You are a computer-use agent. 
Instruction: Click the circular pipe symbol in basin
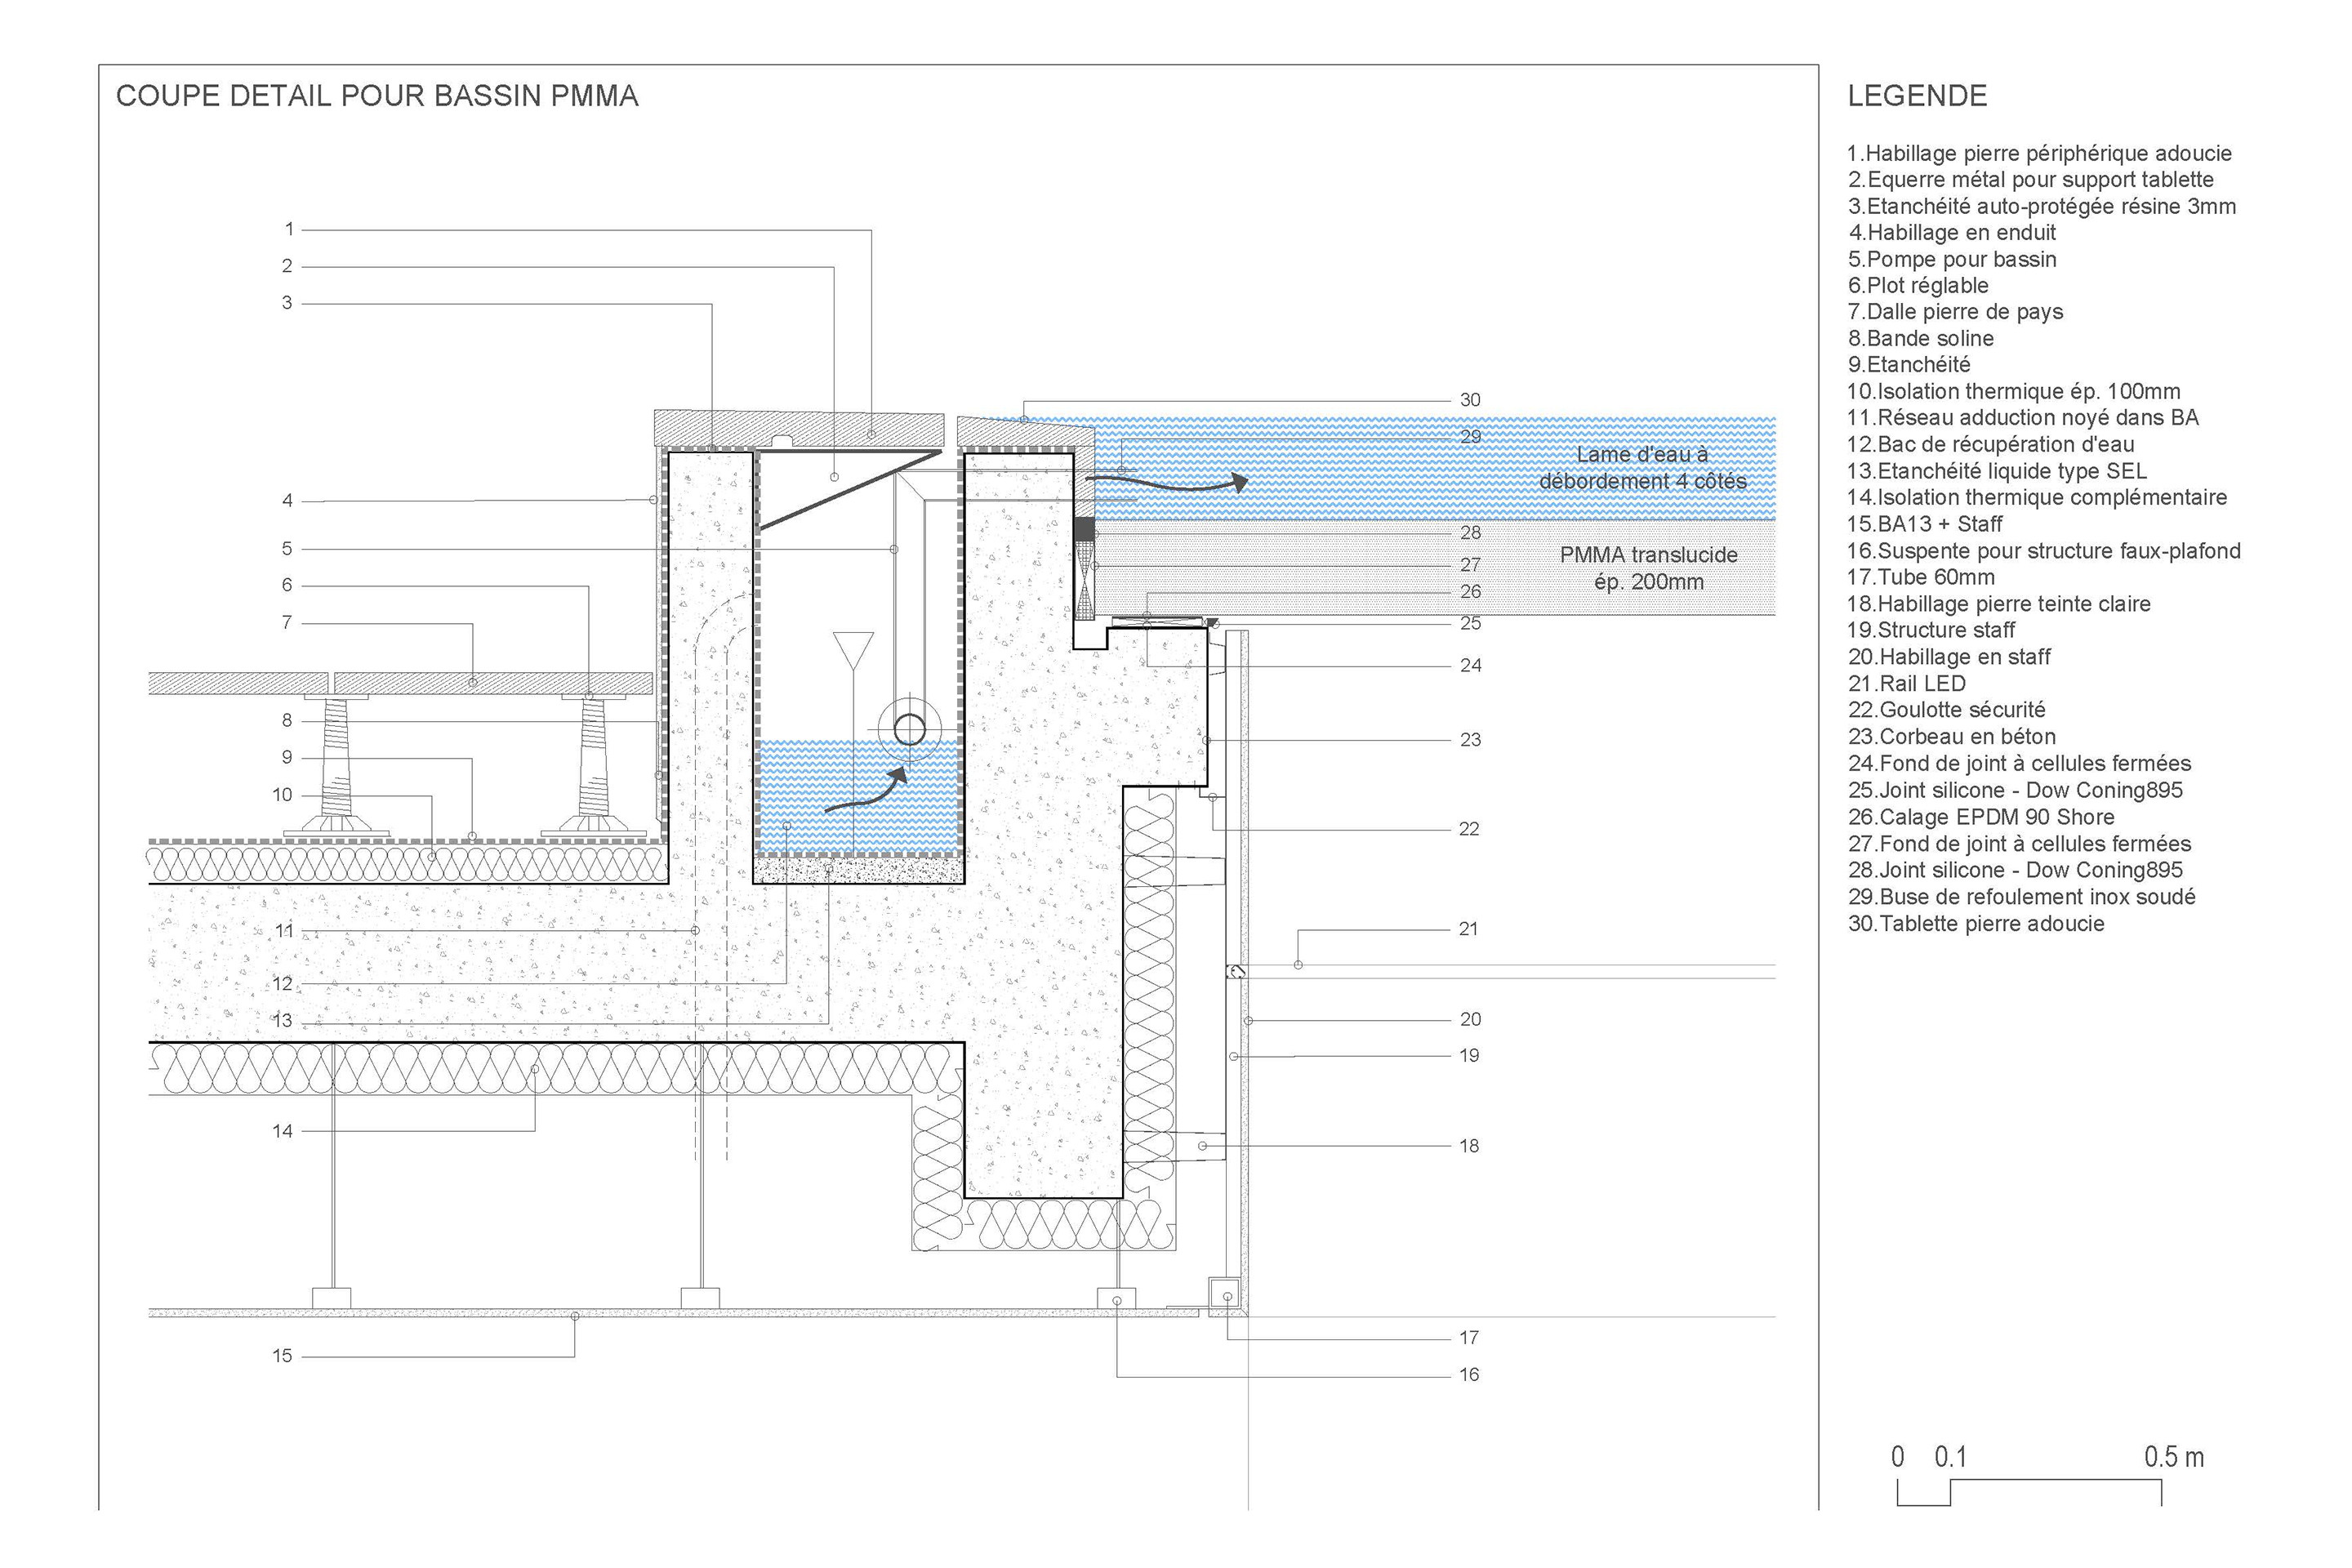click(x=909, y=729)
